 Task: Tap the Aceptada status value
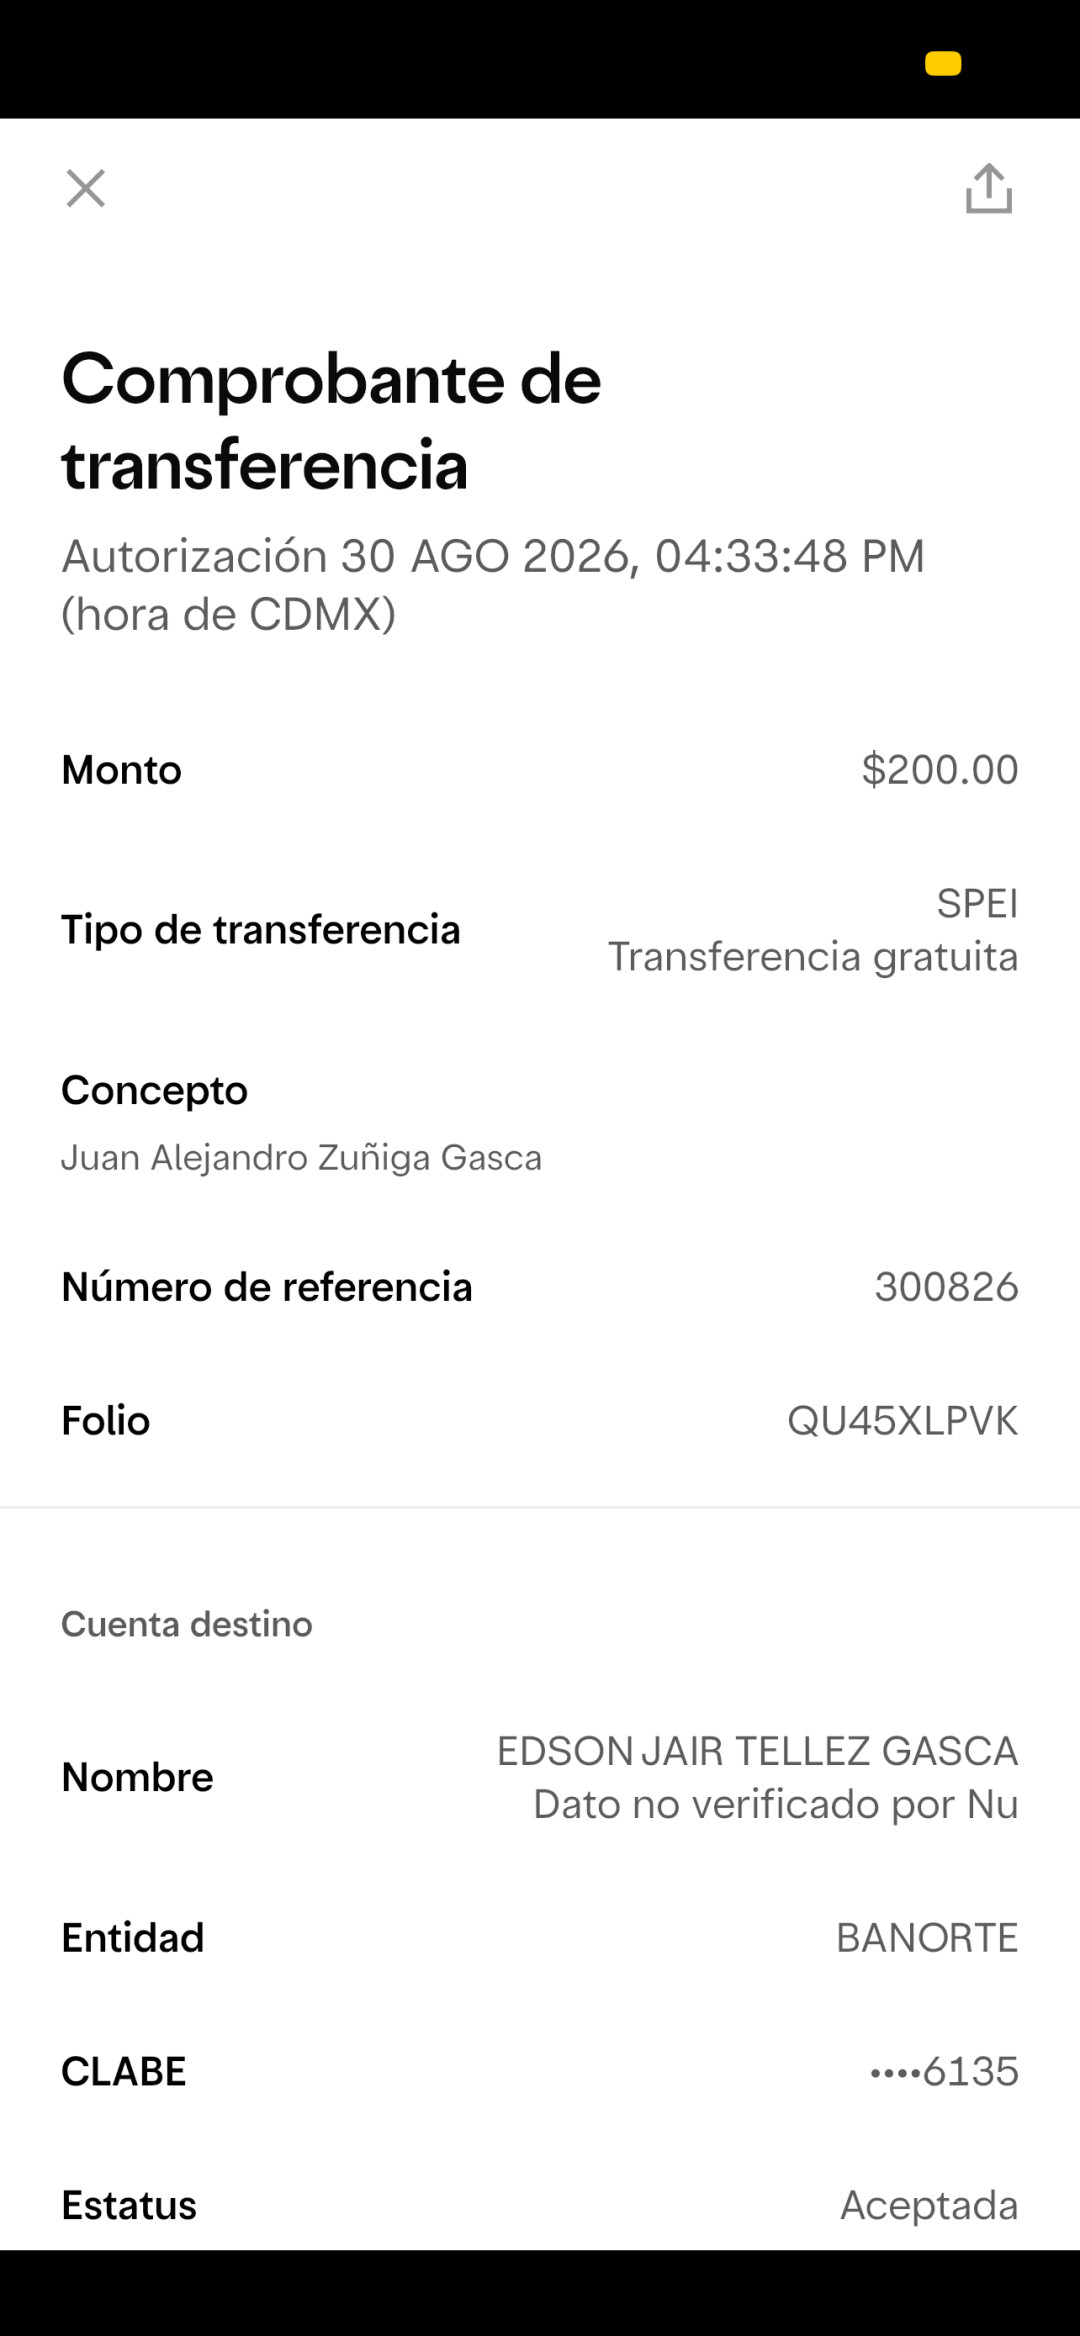929,2205
